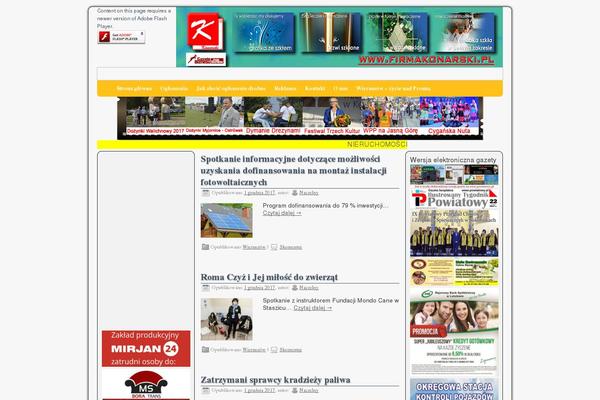Click the www.firmakonarski.pl banner address
This screenshot has width=600, height=400.
point(426,60)
